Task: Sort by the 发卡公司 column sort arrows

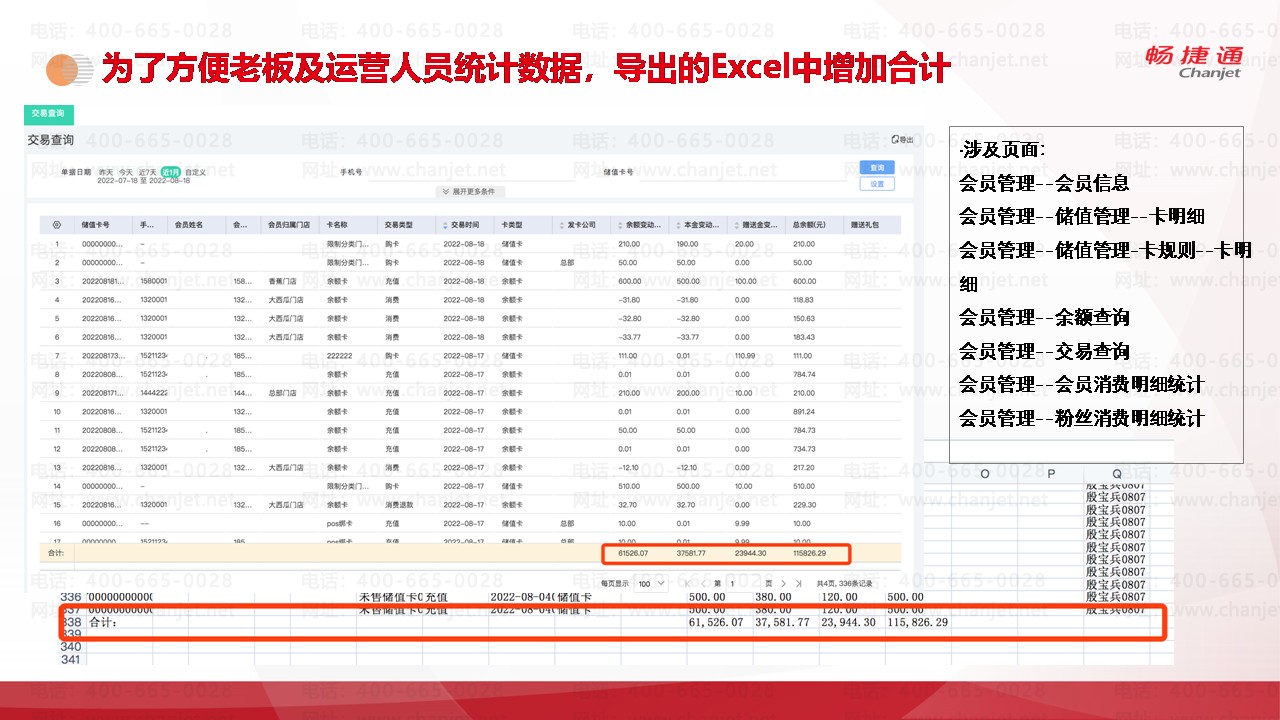Action: click(561, 225)
